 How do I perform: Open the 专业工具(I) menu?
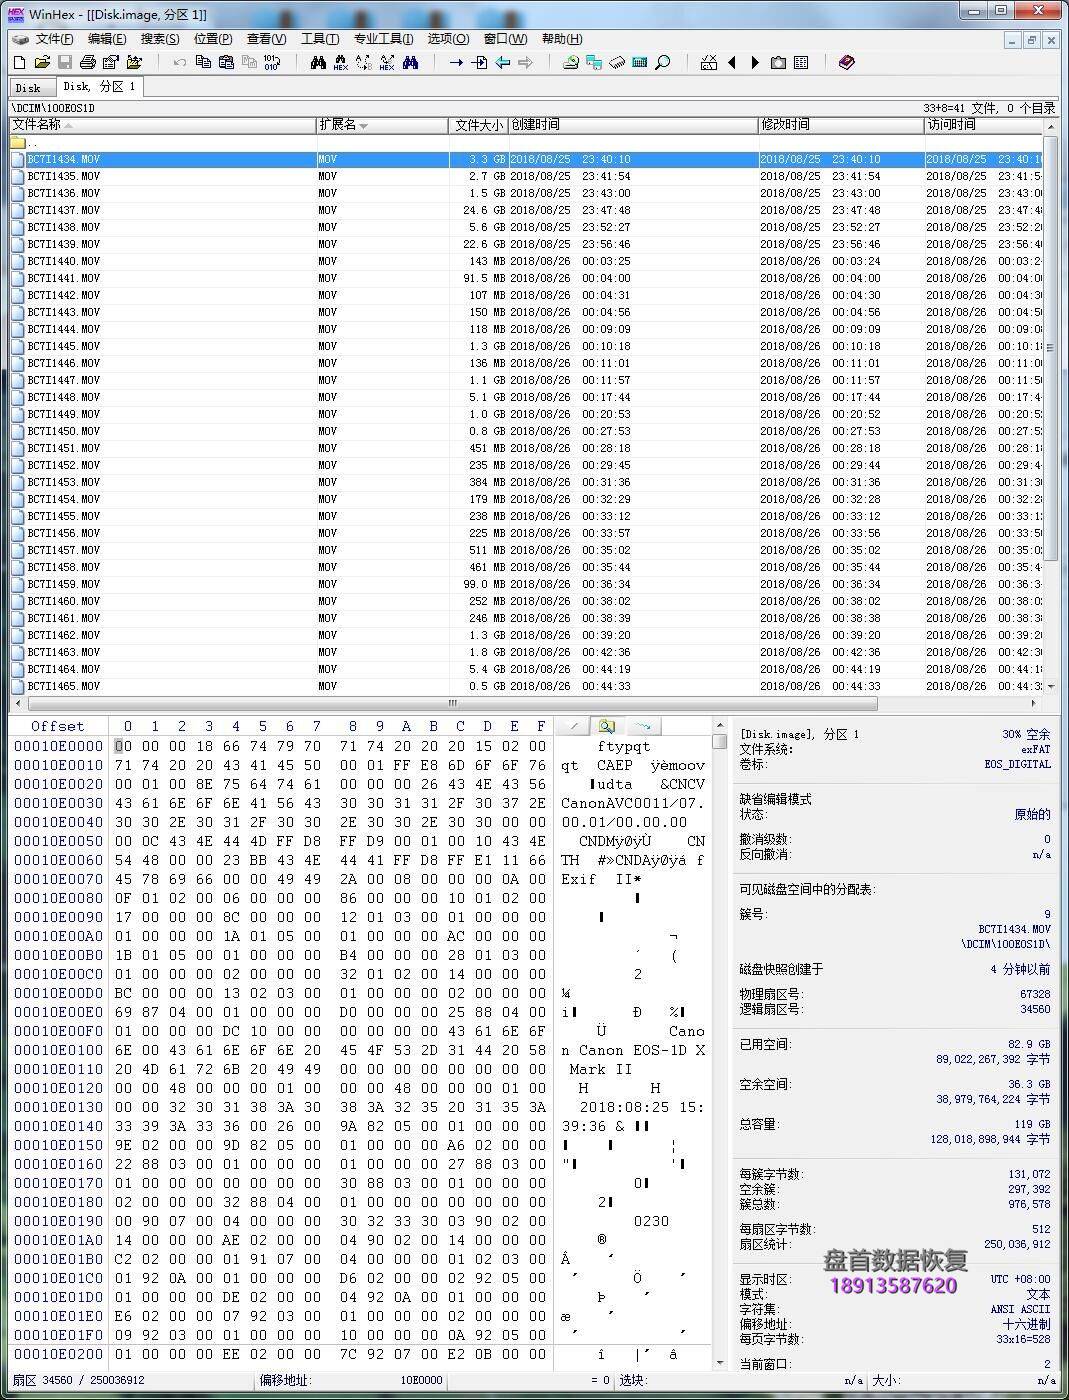[x=383, y=39]
